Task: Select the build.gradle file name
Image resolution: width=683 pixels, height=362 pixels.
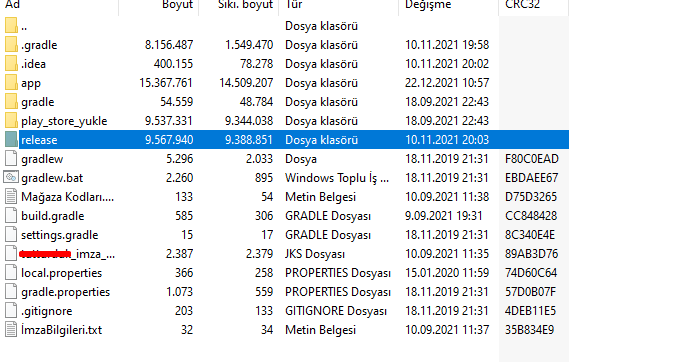Action: [x=53, y=216]
